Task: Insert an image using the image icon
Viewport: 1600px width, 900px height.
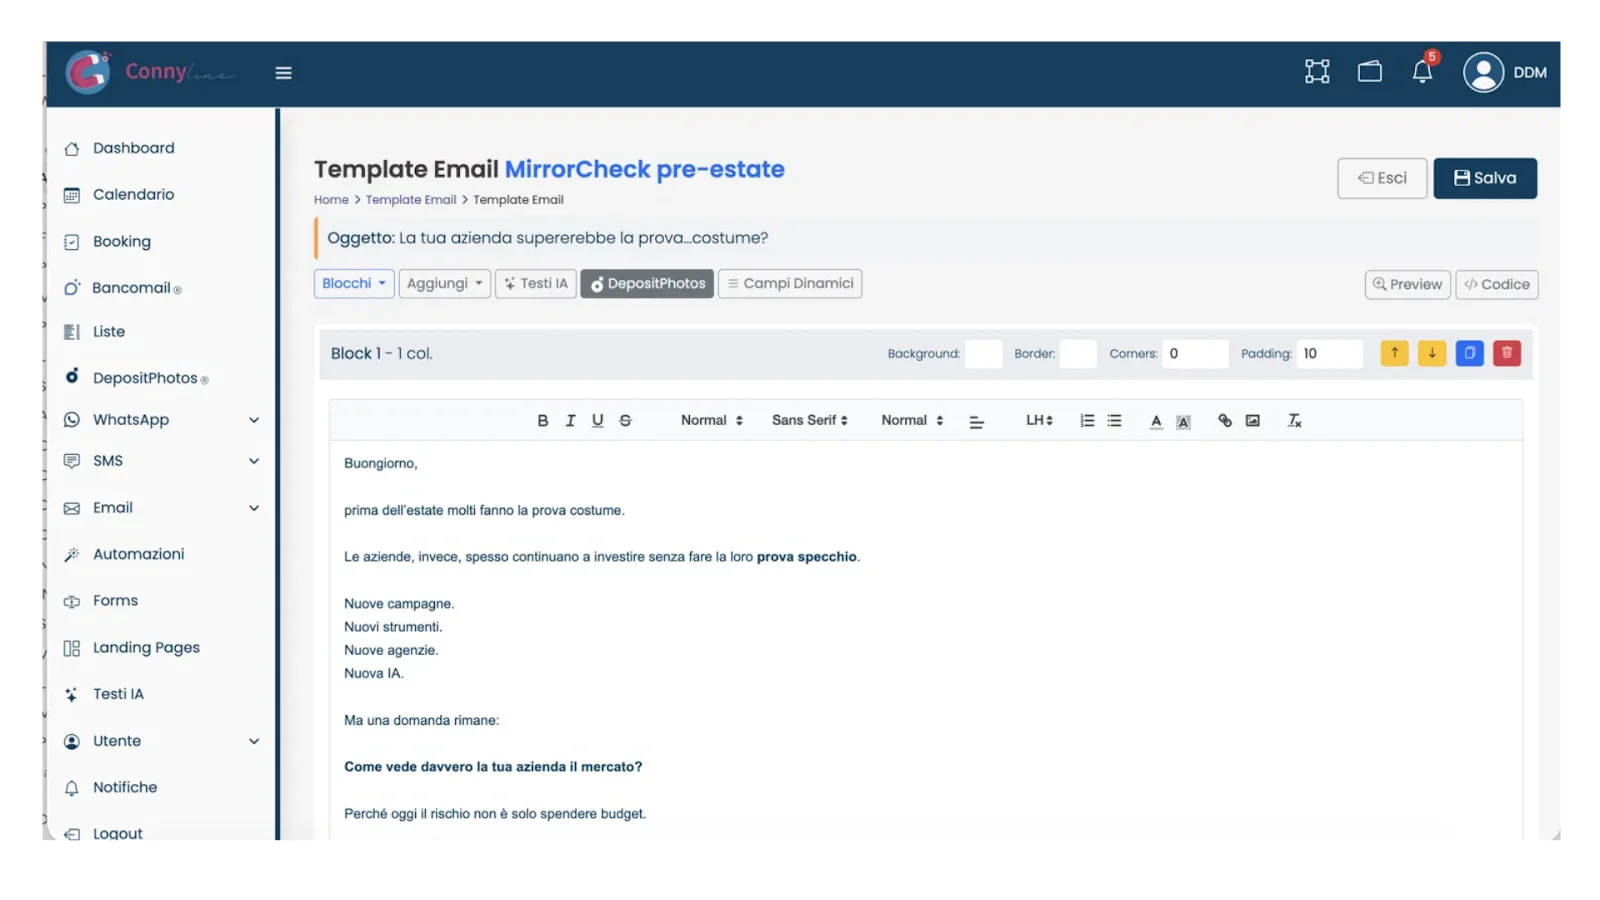Action: 1253,421
